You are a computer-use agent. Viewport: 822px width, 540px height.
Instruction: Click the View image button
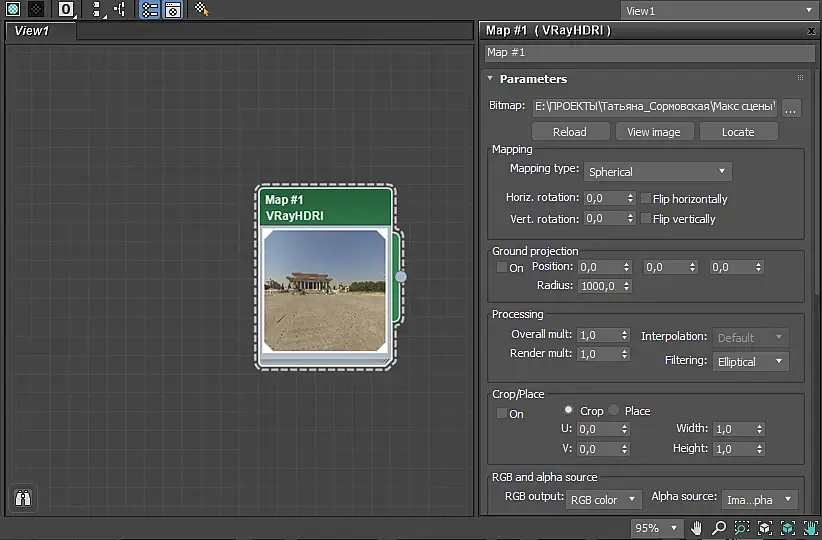click(x=653, y=132)
